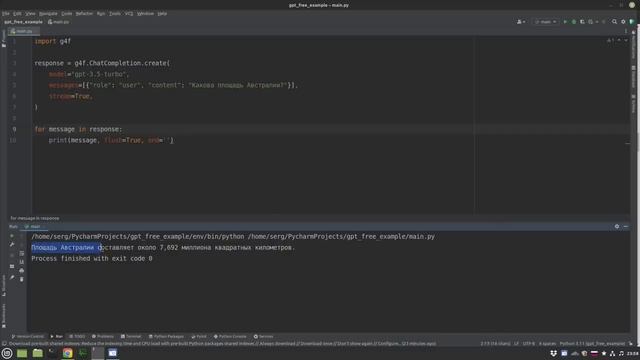This screenshot has height=360, width=640.
Task: Open the VCS menu
Action: pos(129,13)
